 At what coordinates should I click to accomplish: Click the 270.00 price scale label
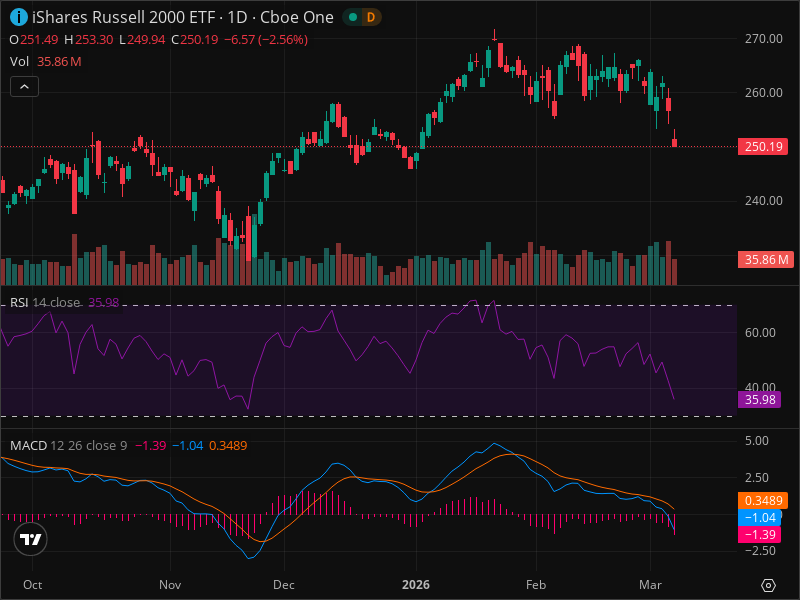point(763,39)
